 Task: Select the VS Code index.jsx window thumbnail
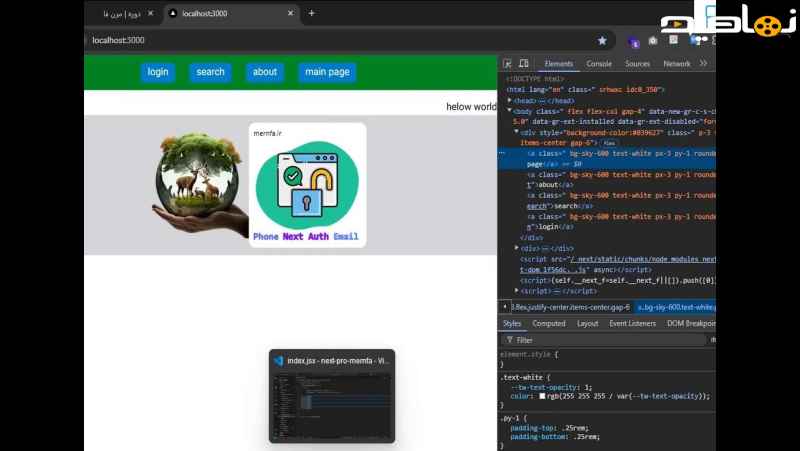pos(332,396)
